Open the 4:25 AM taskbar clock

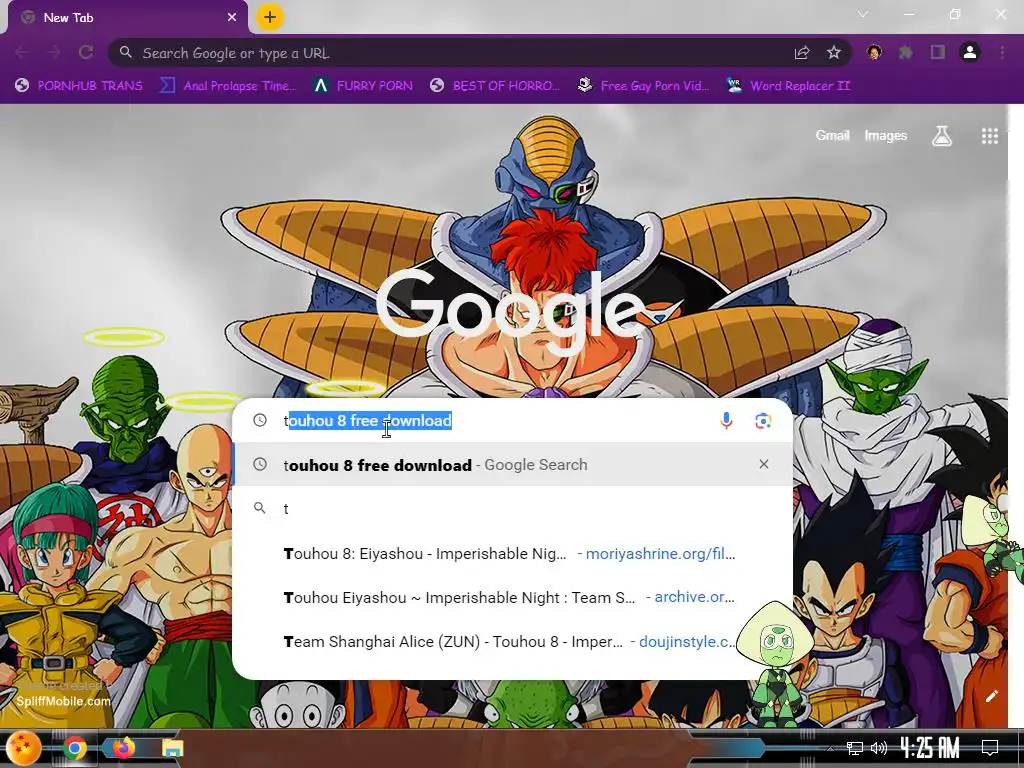click(x=930, y=748)
